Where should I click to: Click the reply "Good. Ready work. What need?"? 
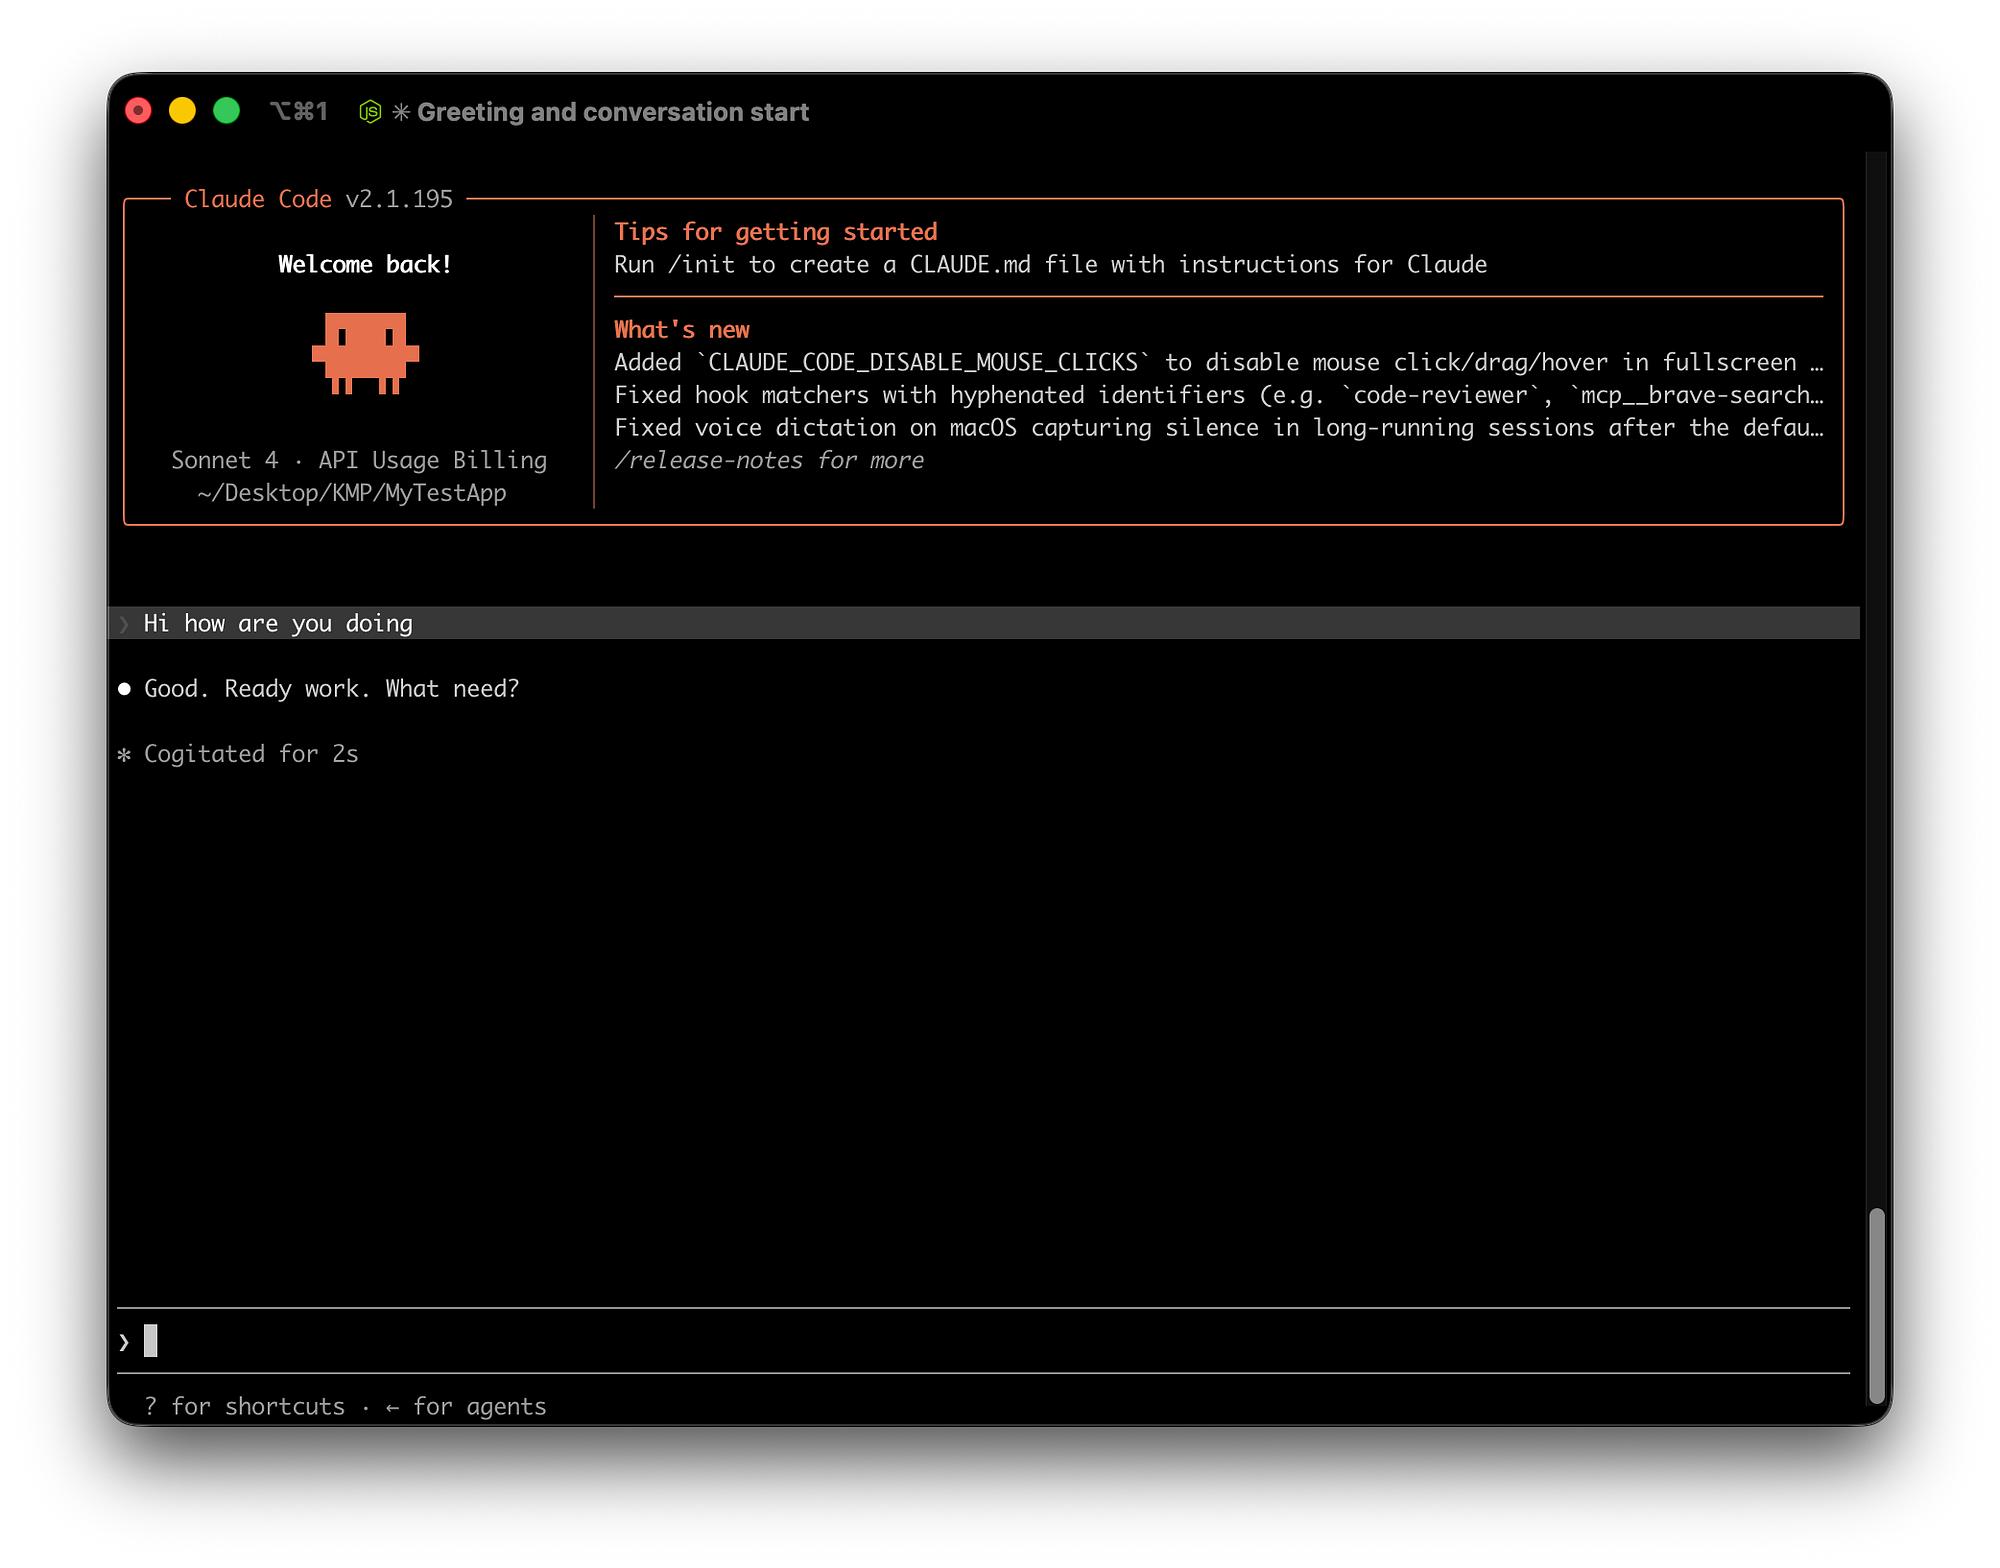tap(332, 689)
